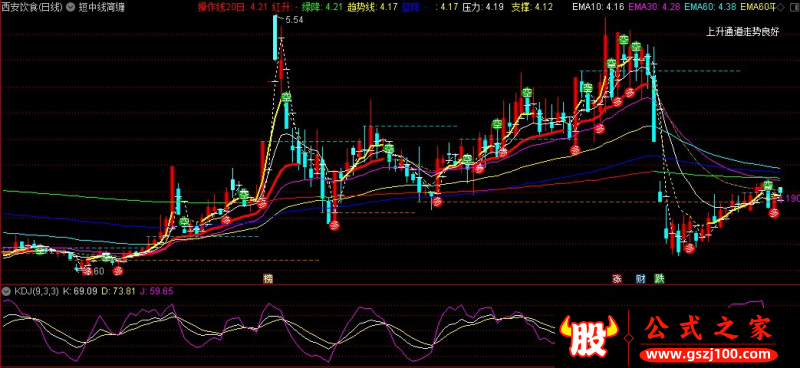The height and width of the screenshot is (368, 800).
Task: Click the red 涨 marker icon
Action: click(x=618, y=279)
